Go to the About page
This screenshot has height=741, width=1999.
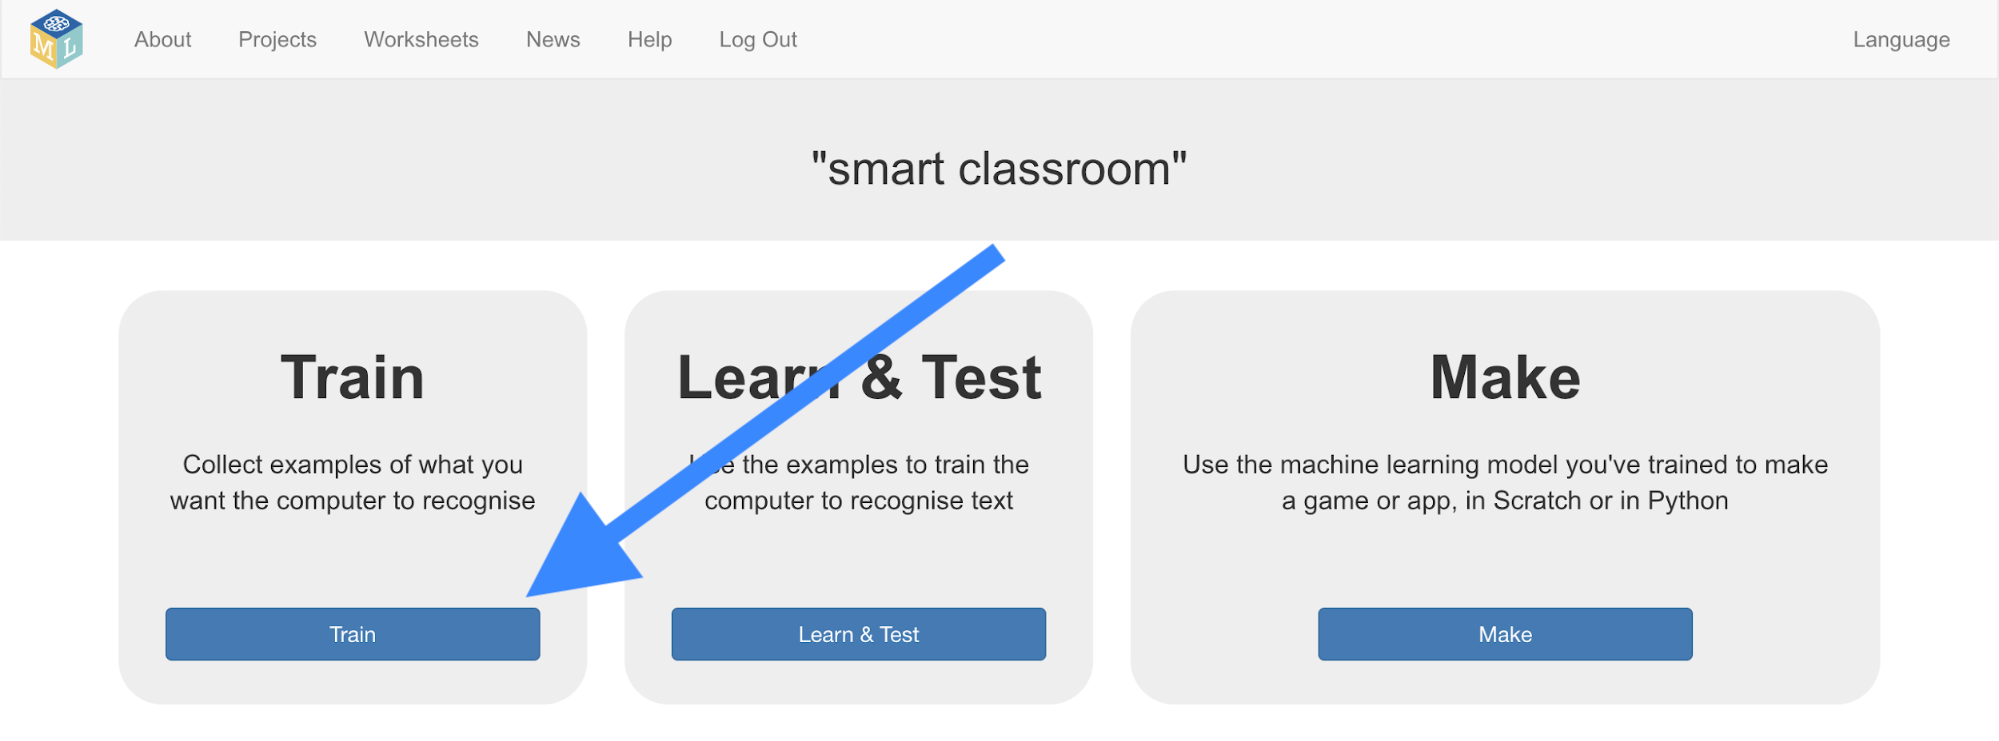(162, 39)
